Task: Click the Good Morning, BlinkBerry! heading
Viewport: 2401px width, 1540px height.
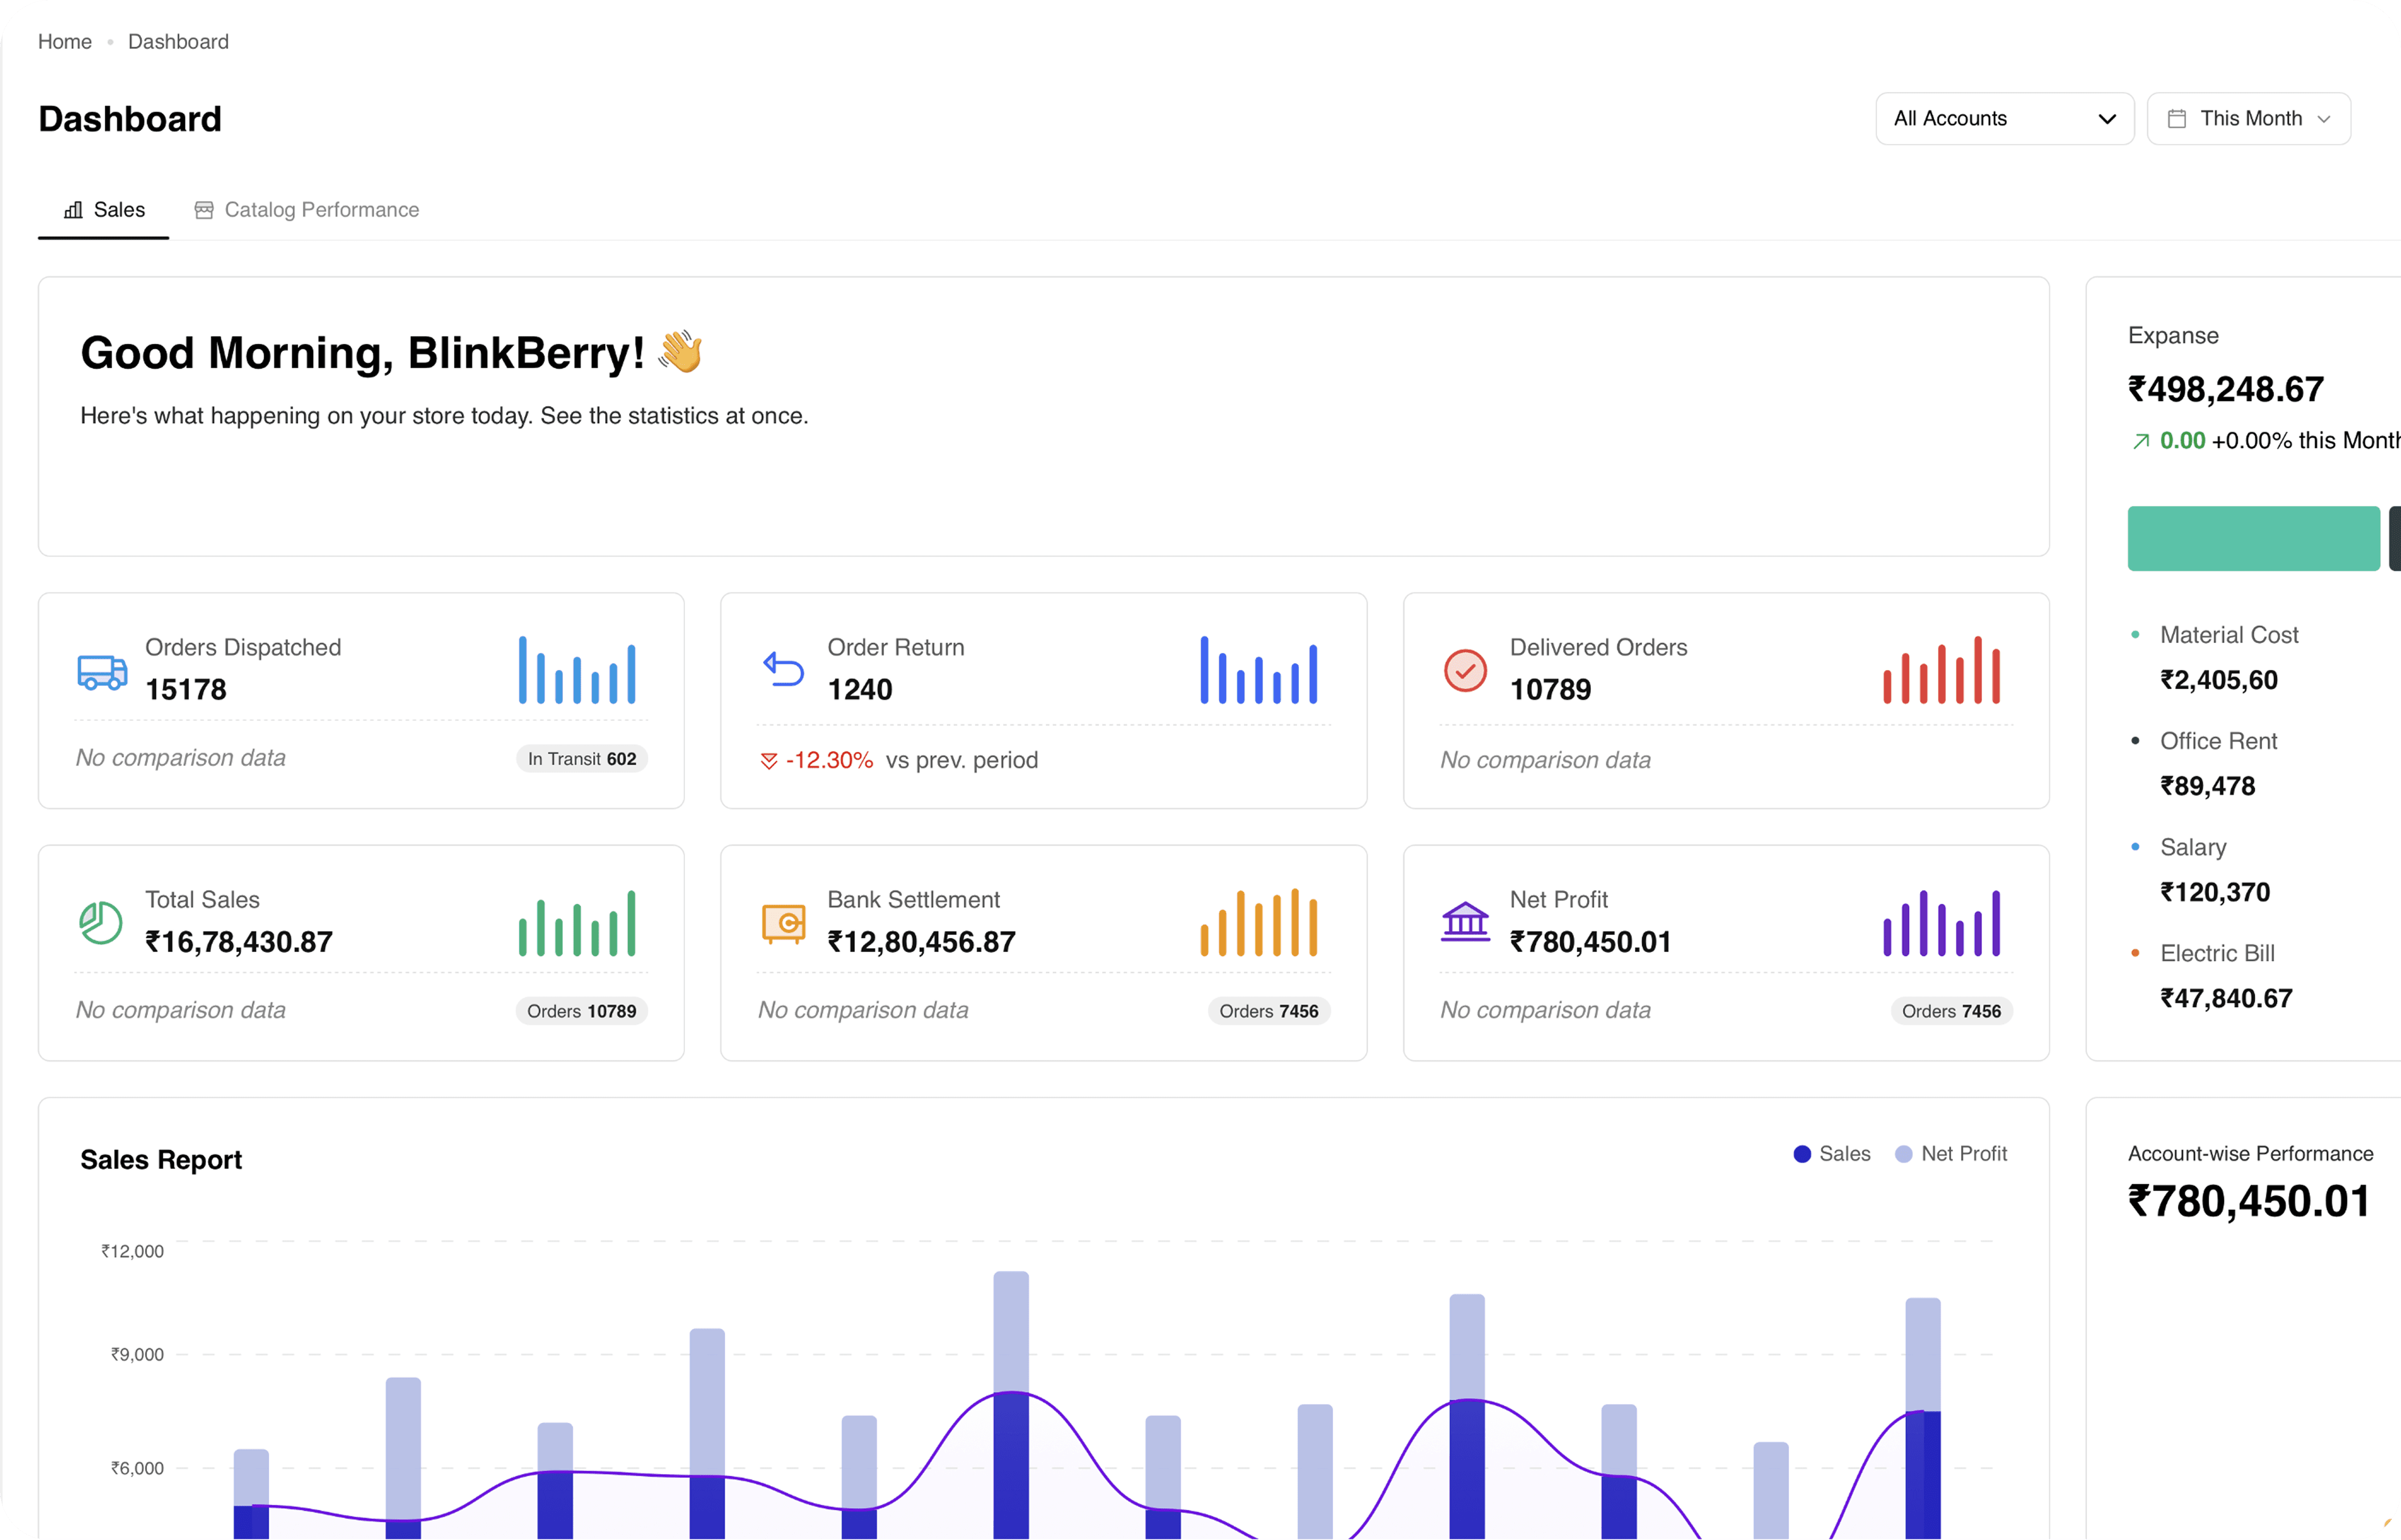Action: (x=362, y=353)
